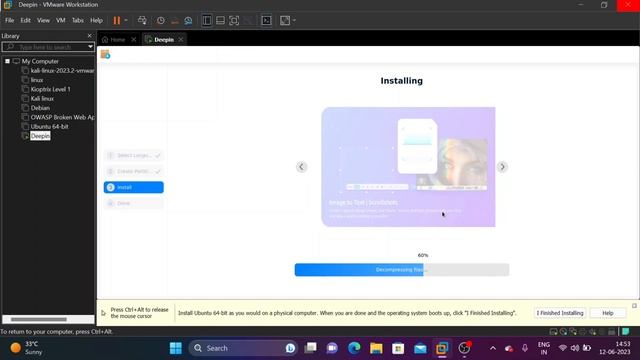Click the Install step in the installer
Viewport: 640px width, 360px height.
134,187
